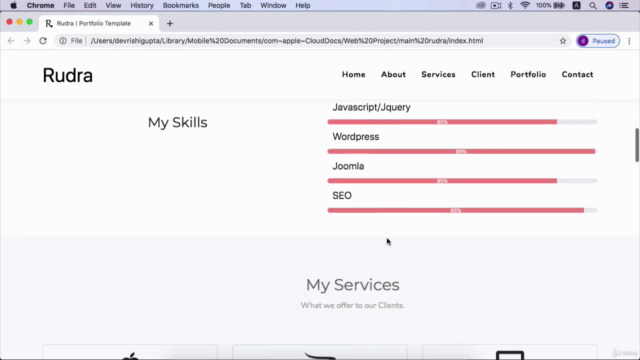Open a new tab with plus button

(x=170, y=24)
